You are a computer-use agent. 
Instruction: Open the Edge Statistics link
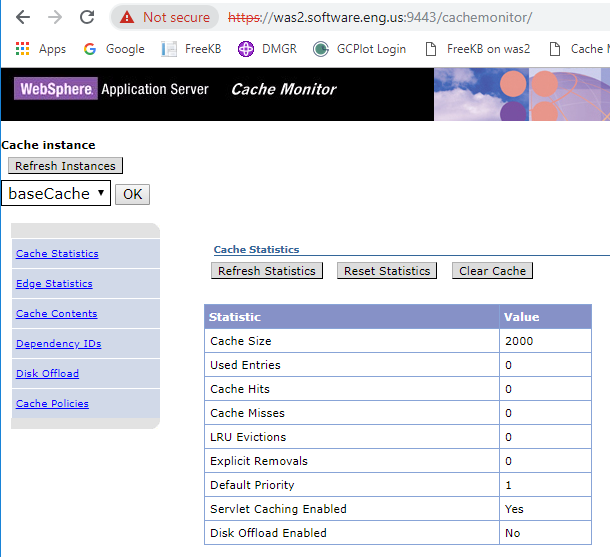point(54,284)
